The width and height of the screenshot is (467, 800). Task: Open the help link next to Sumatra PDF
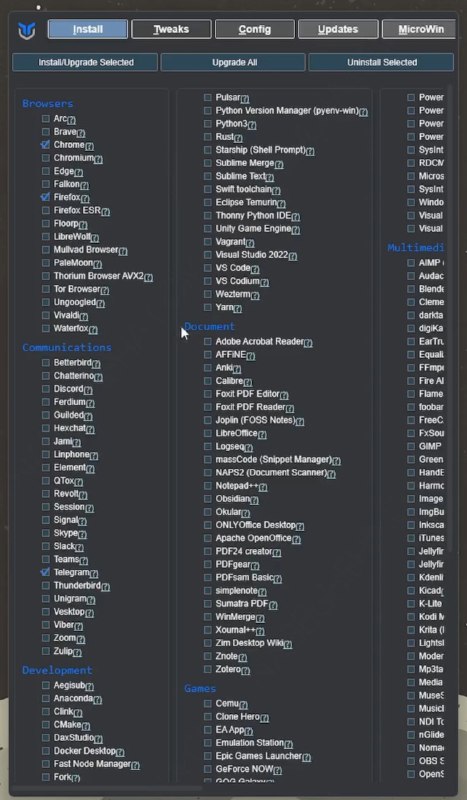273,606
